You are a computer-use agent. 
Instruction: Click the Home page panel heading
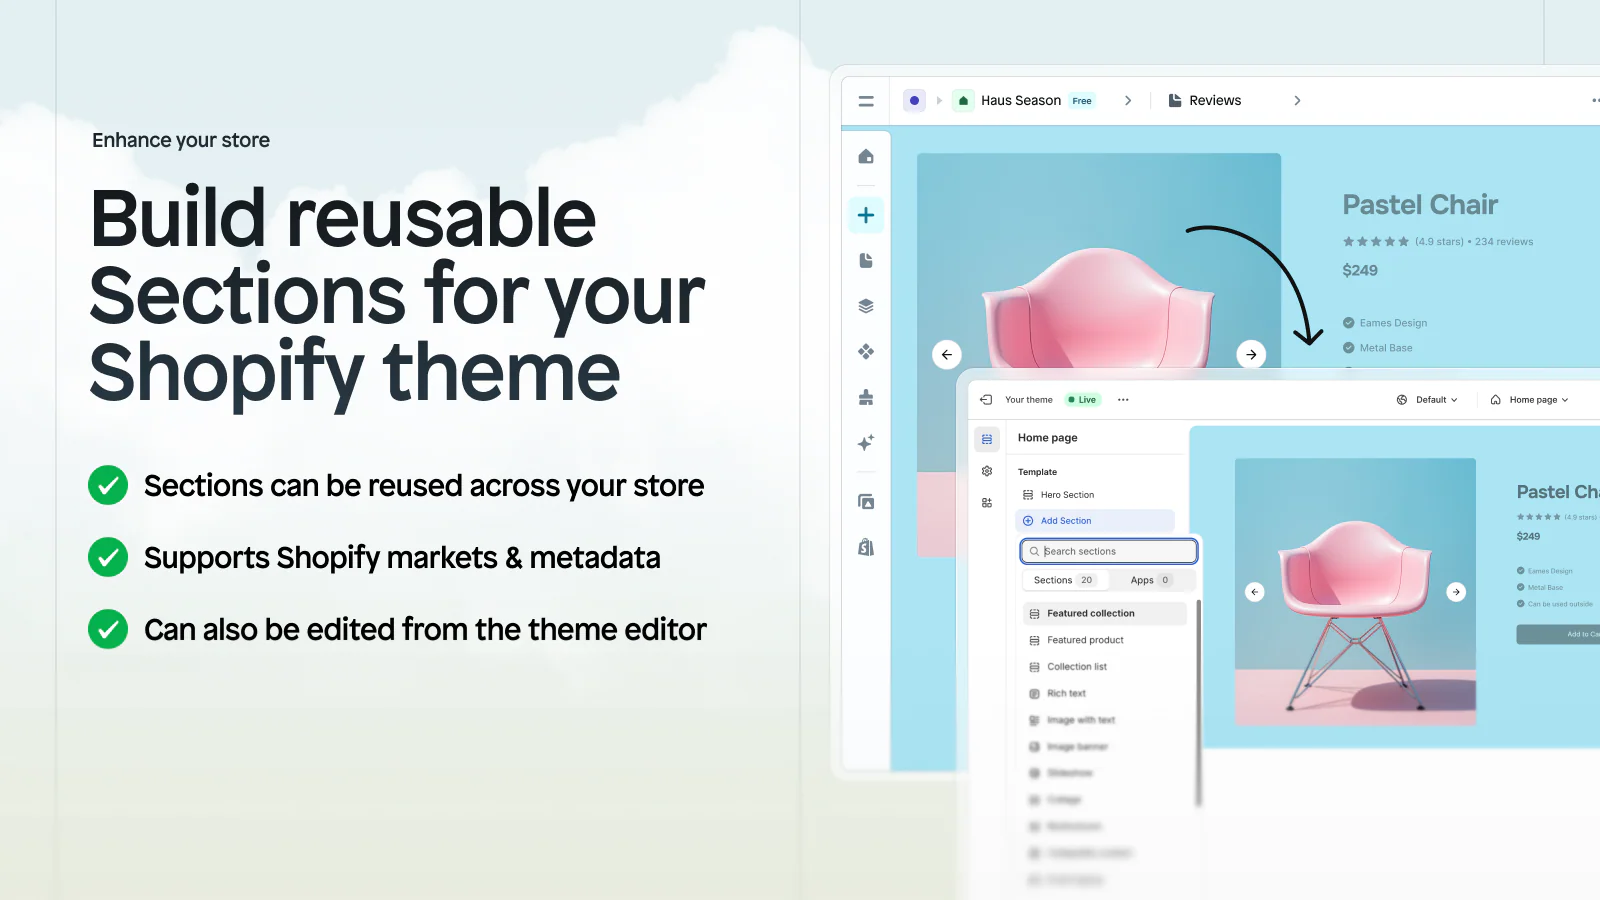(1048, 438)
